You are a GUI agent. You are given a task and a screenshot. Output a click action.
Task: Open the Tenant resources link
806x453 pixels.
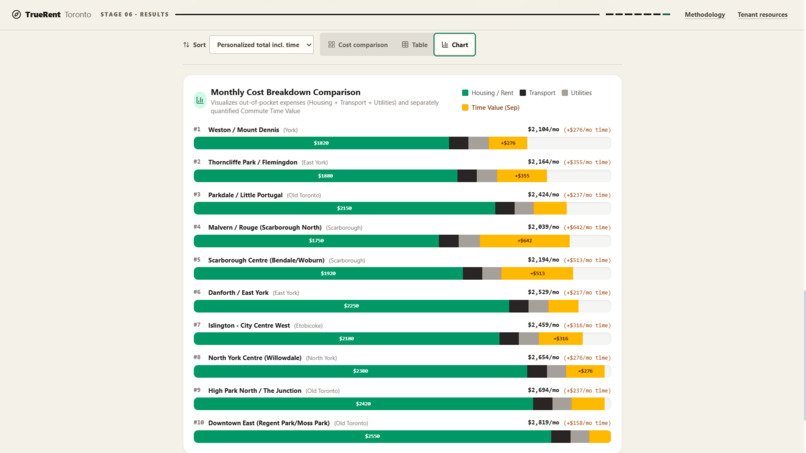(762, 14)
